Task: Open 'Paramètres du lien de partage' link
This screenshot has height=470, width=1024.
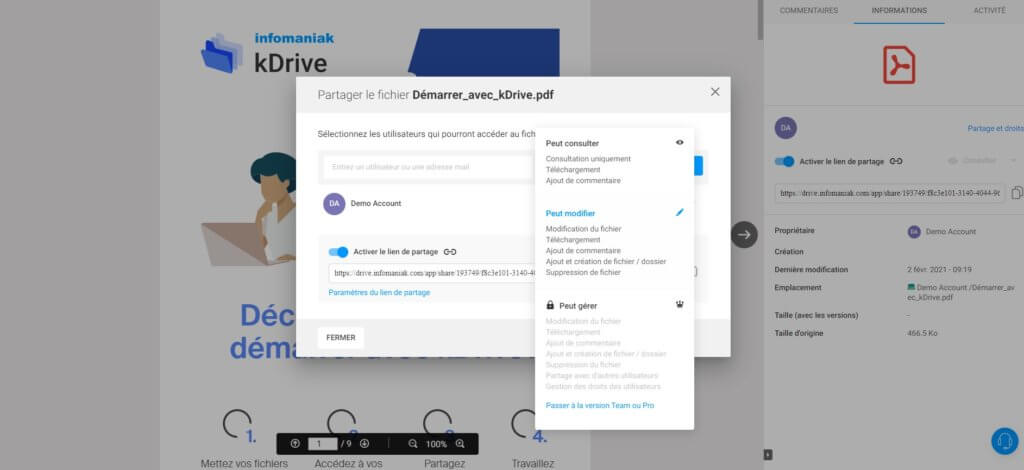Action: [379, 292]
